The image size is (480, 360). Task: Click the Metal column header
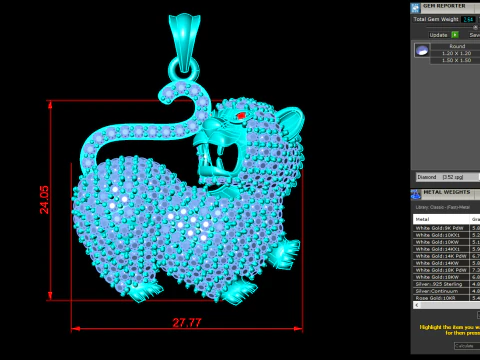click(441, 219)
